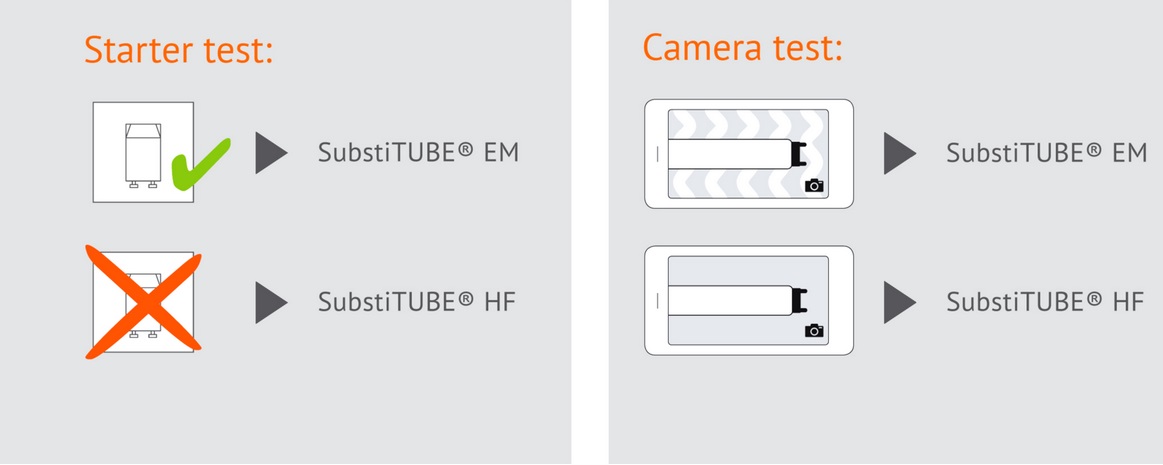Click the "Starter test:" heading
The image size is (1163, 465).
click(x=179, y=50)
